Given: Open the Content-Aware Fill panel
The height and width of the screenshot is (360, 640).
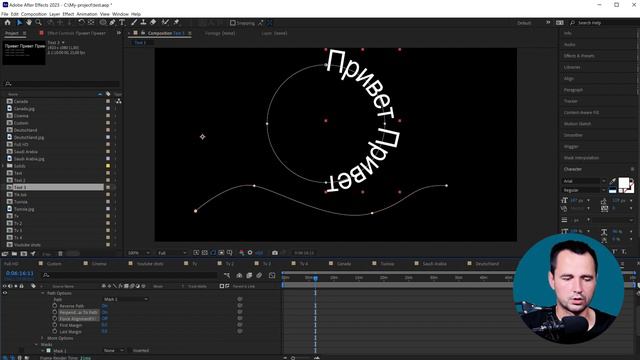Looking at the screenshot, I should [581, 113].
